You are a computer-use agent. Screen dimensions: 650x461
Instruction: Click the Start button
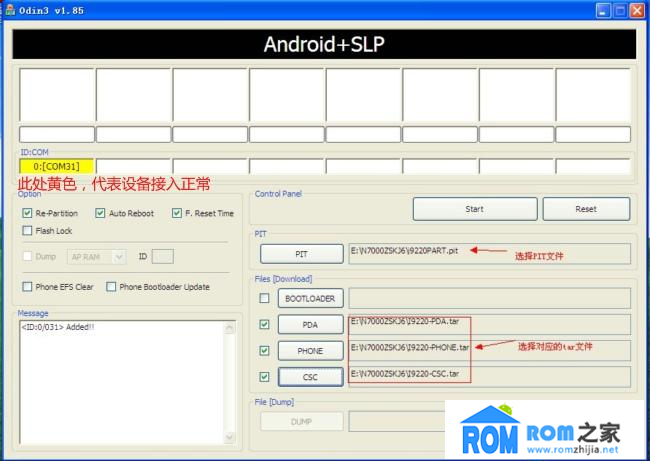pos(475,209)
